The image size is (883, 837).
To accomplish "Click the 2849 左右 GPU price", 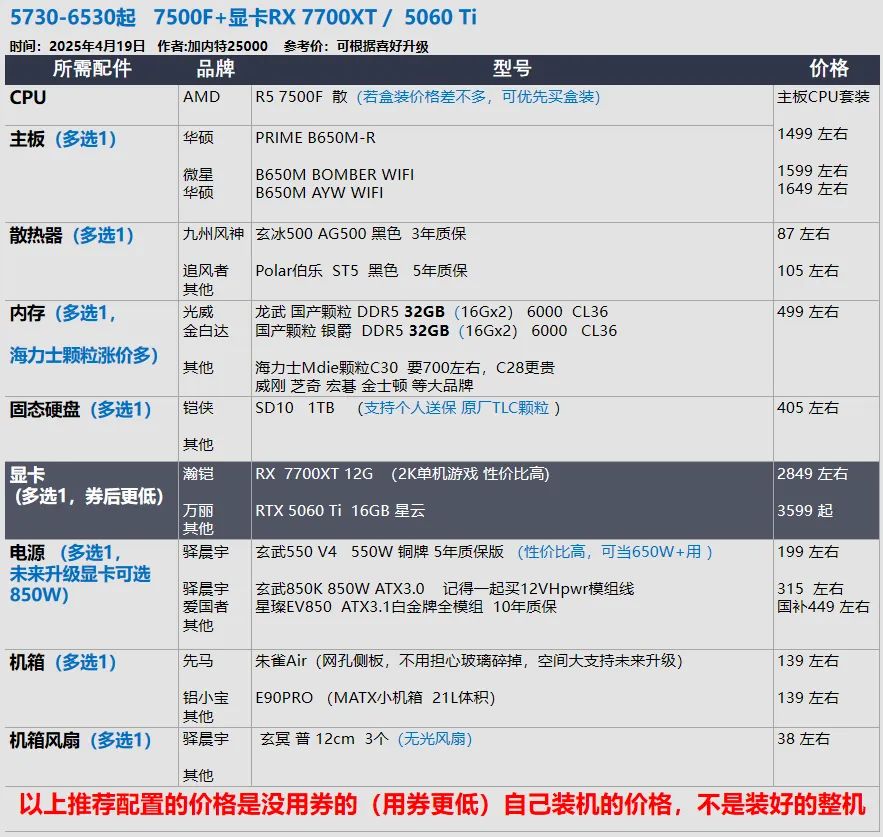I will [x=812, y=474].
